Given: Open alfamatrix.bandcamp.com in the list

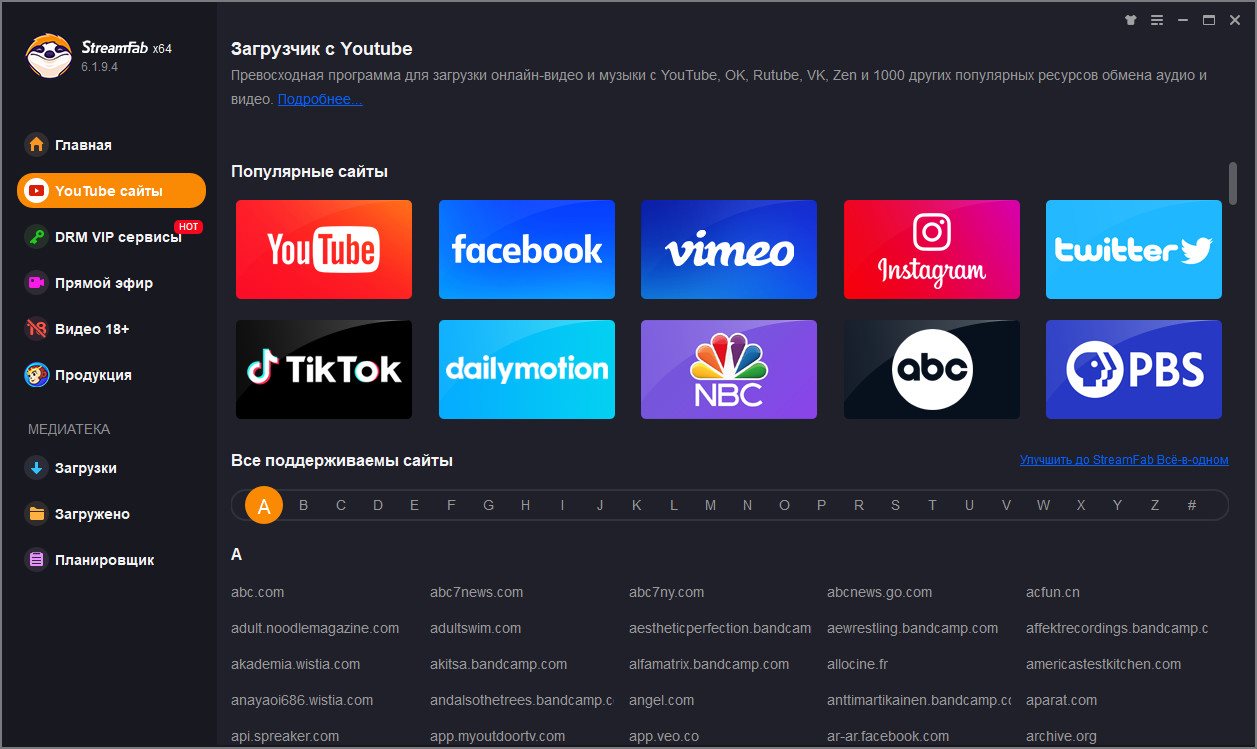Looking at the screenshot, I should click(x=709, y=664).
